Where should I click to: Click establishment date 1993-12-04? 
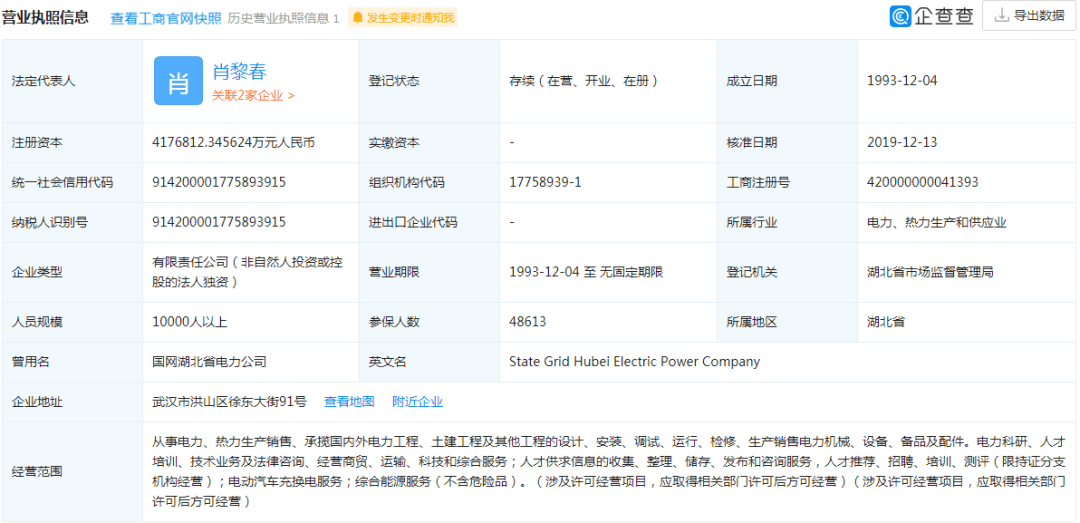902,81
